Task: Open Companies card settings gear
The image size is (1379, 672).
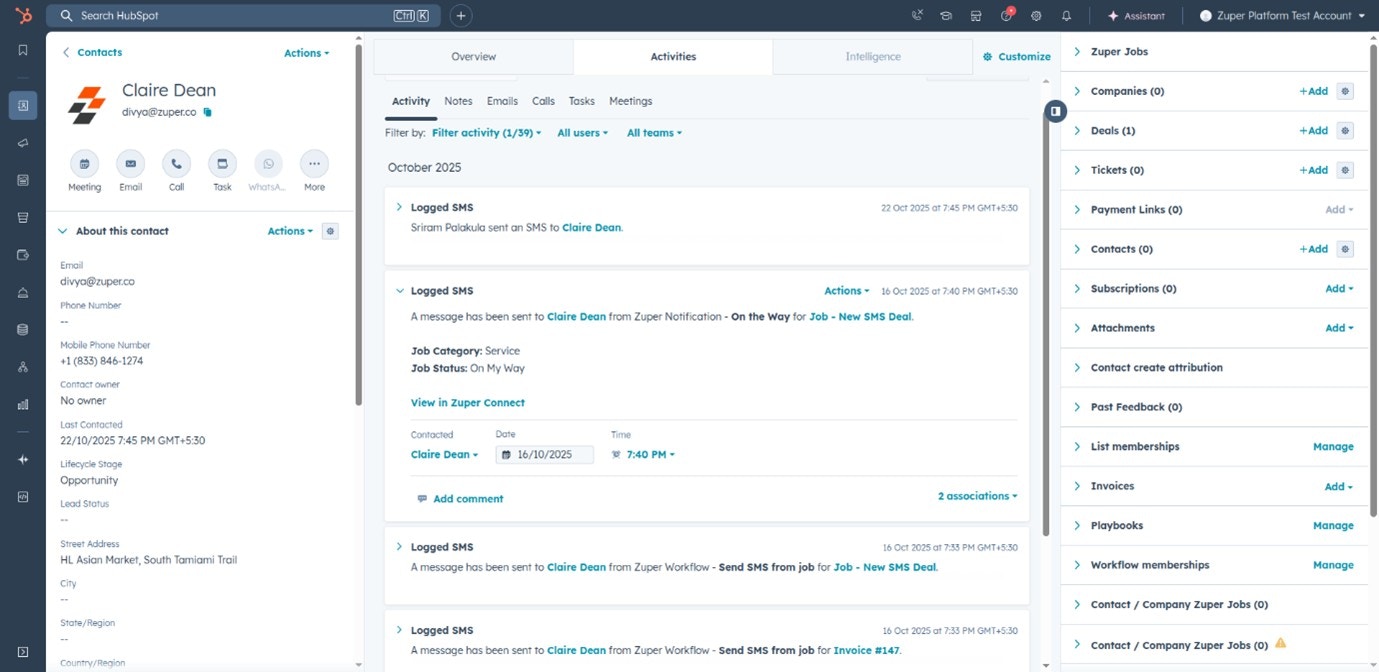Action: click(x=1345, y=91)
